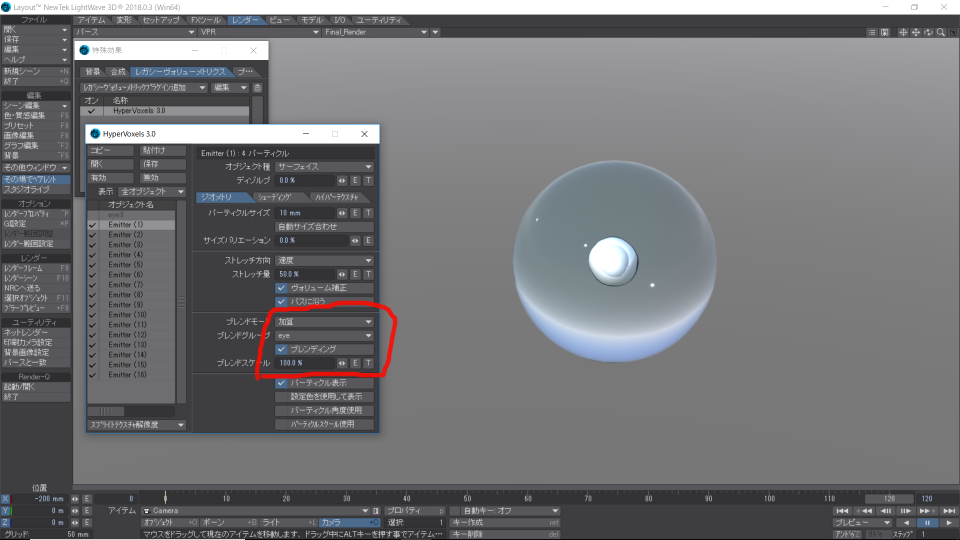Image resolution: width=960 pixels, height=540 pixels.
Task: Click the viewport move (pan) icon
Action: point(915,32)
